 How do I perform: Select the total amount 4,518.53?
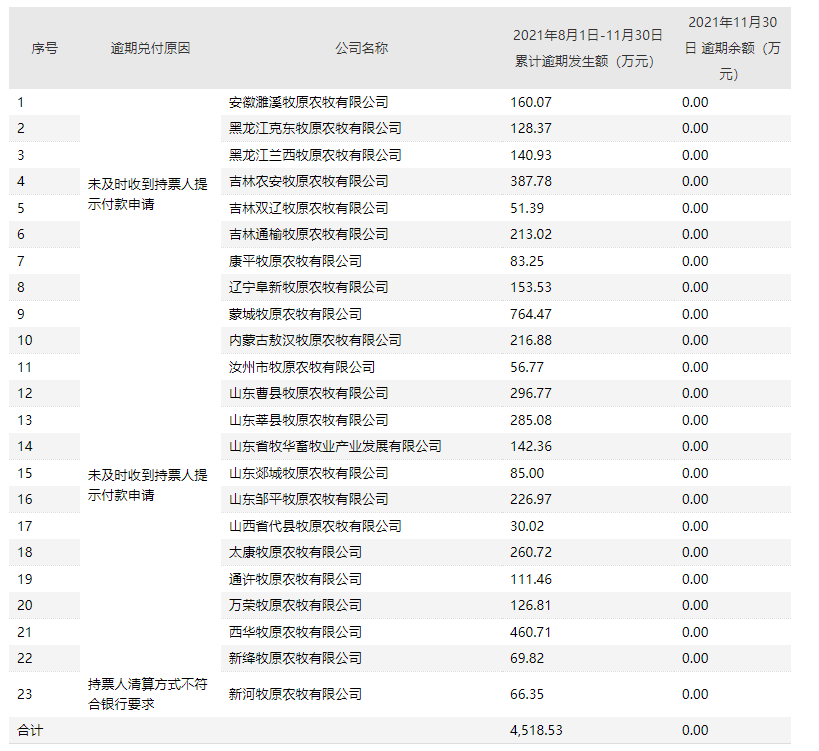[537, 731]
